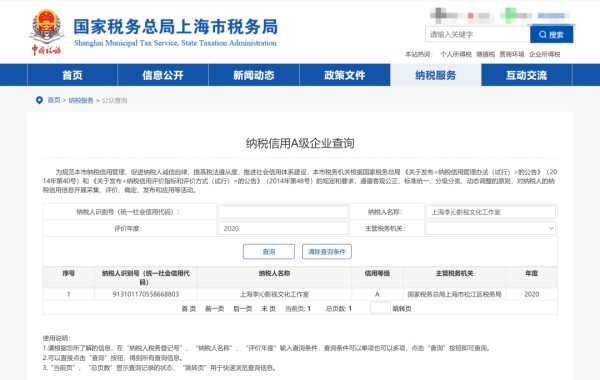Click the 增值税 hot word link
600x380 pixels.
(486, 54)
